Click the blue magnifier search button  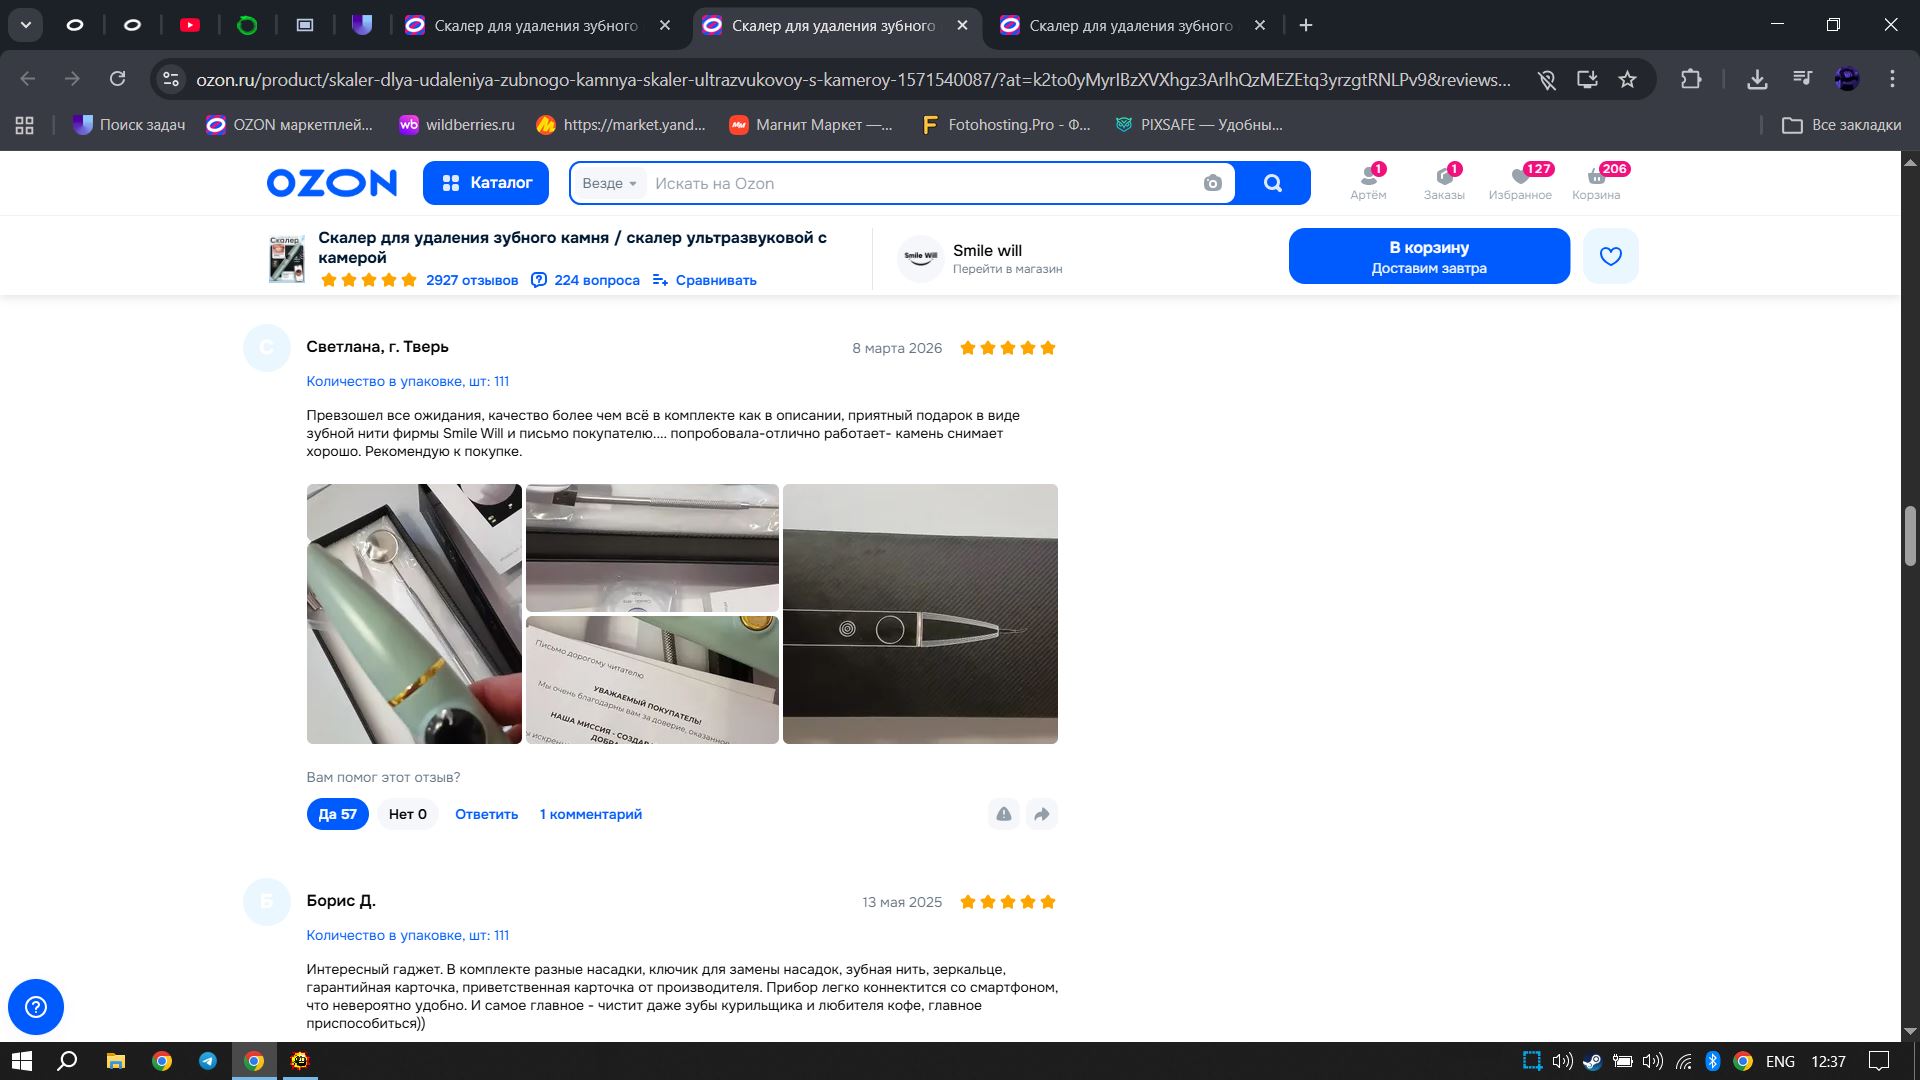pos(1272,183)
